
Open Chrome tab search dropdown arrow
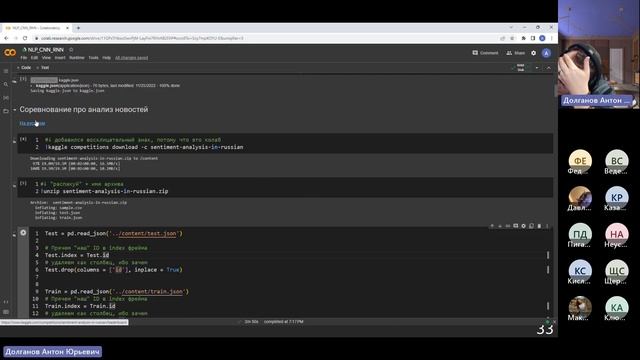(x=511, y=27)
